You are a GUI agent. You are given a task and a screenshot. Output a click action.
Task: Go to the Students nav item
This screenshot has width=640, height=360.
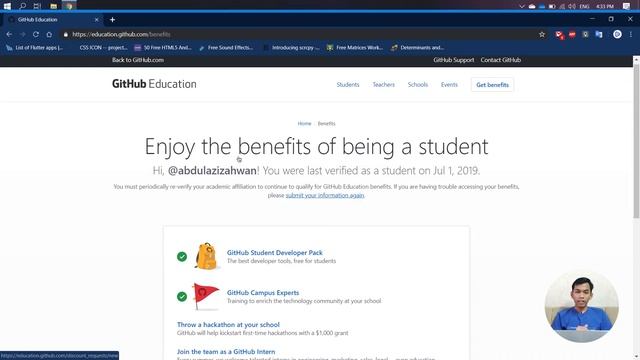pos(348,84)
